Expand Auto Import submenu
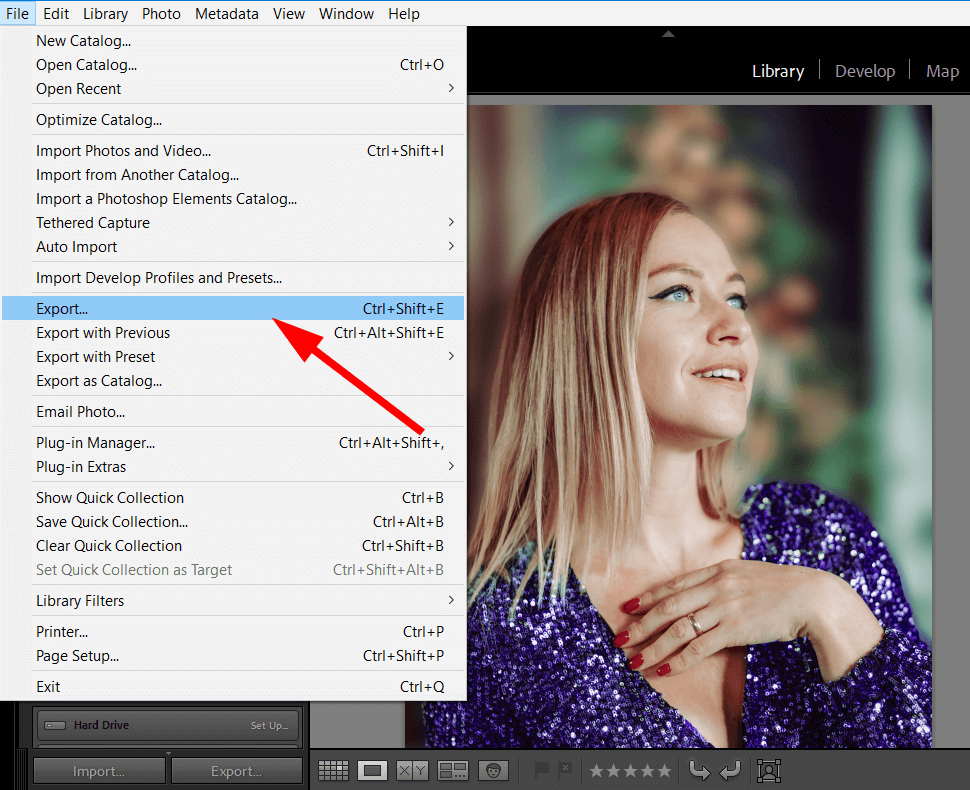Image resolution: width=970 pixels, height=790 pixels. tap(451, 246)
